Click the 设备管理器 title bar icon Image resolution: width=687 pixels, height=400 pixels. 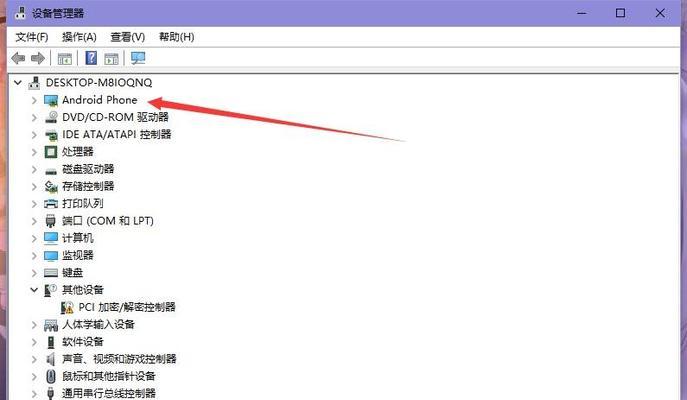tap(20, 13)
